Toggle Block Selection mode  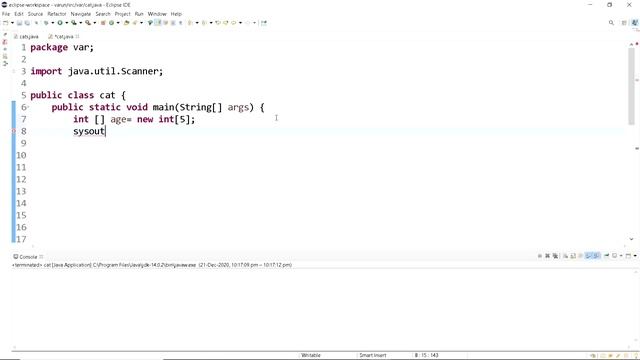point(173,23)
